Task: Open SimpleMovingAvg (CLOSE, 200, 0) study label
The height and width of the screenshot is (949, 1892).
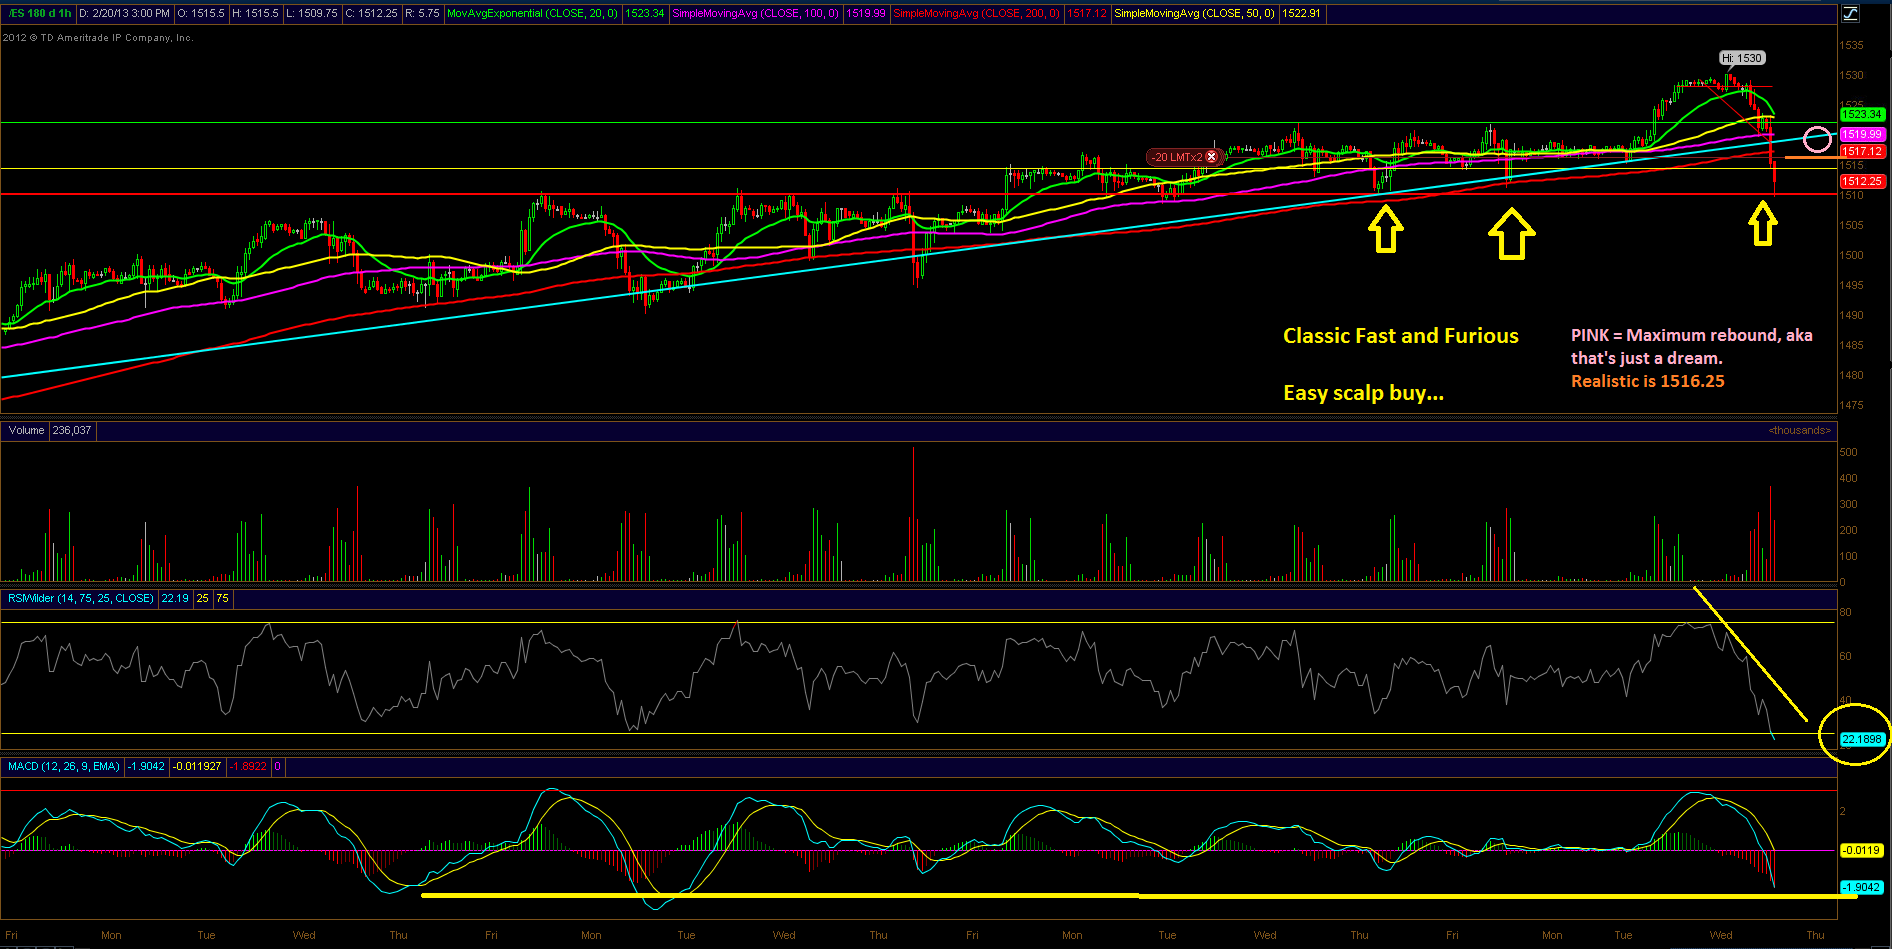Action: [976, 13]
